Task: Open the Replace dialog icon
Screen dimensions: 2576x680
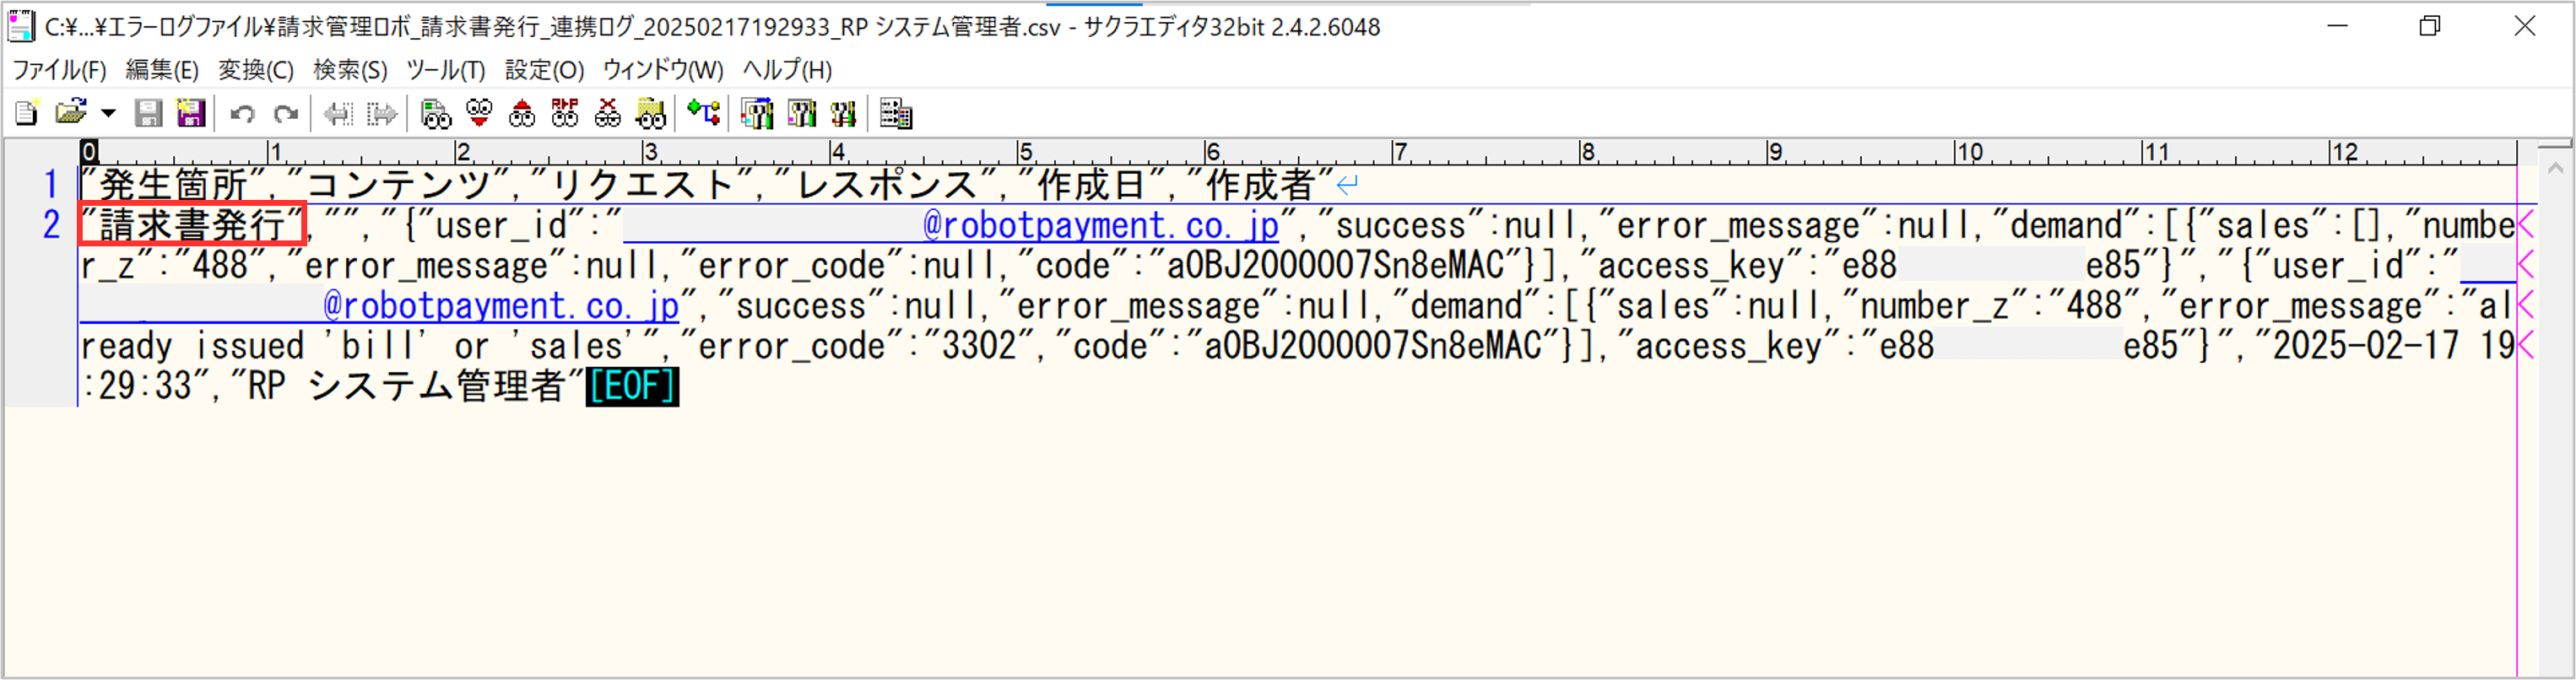Action: [565, 114]
